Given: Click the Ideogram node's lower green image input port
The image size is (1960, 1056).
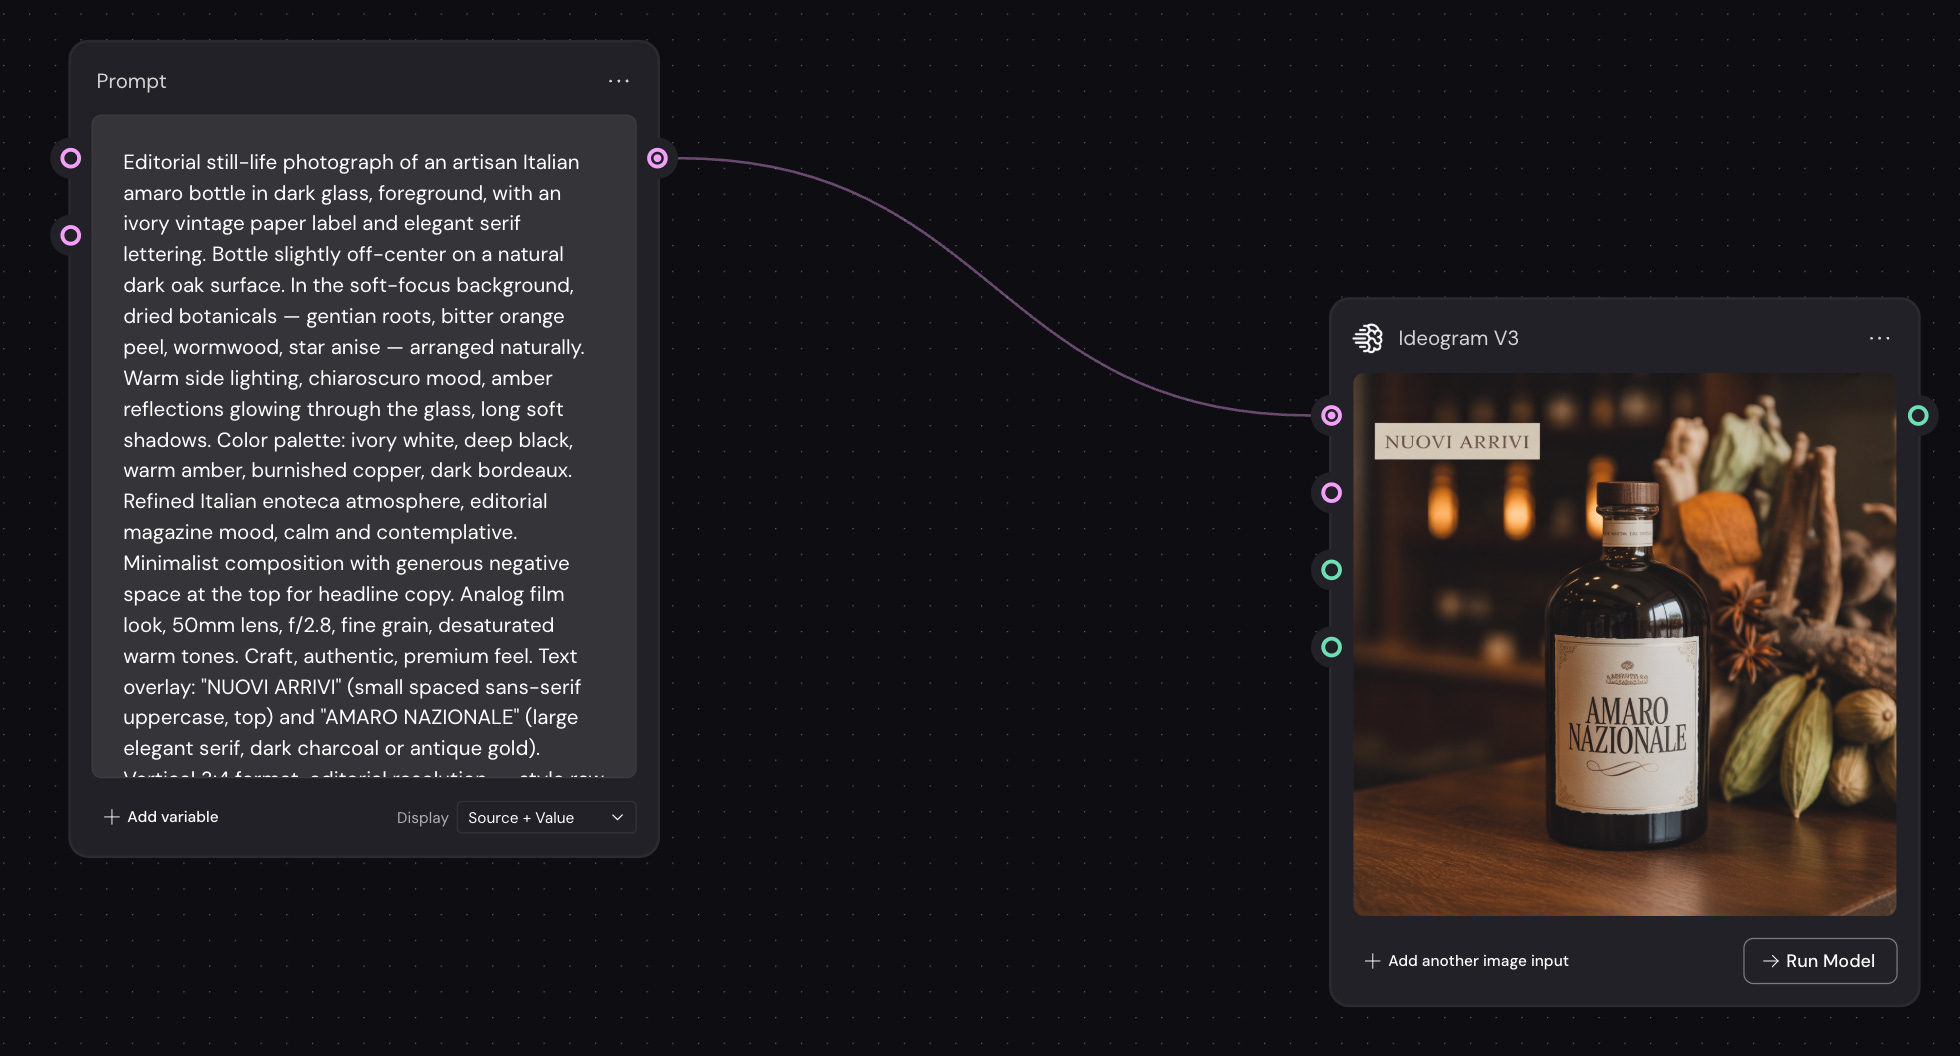Looking at the screenshot, I should (1331, 647).
